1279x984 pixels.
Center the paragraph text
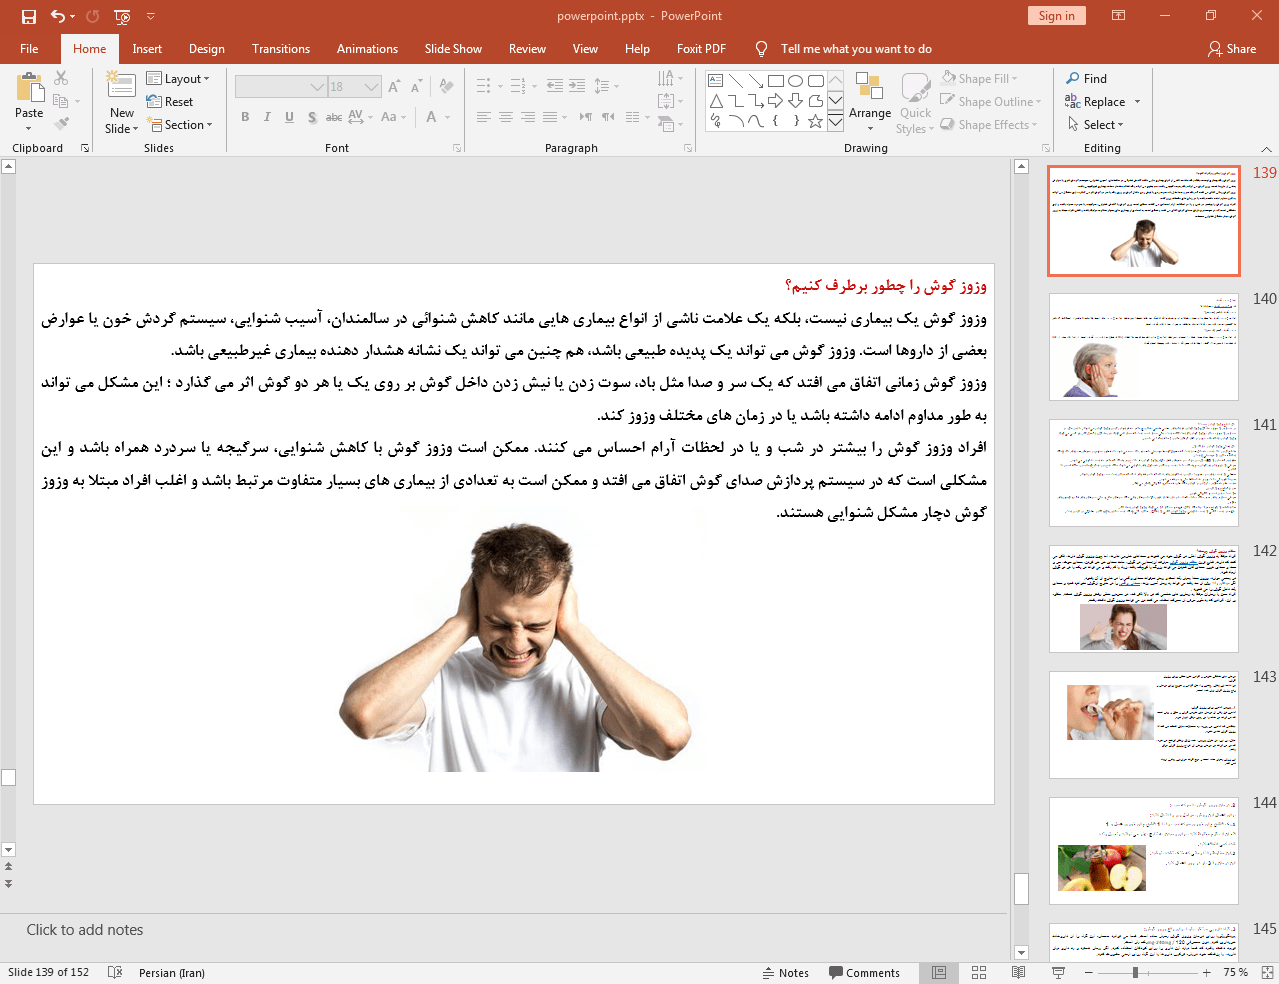(x=506, y=117)
